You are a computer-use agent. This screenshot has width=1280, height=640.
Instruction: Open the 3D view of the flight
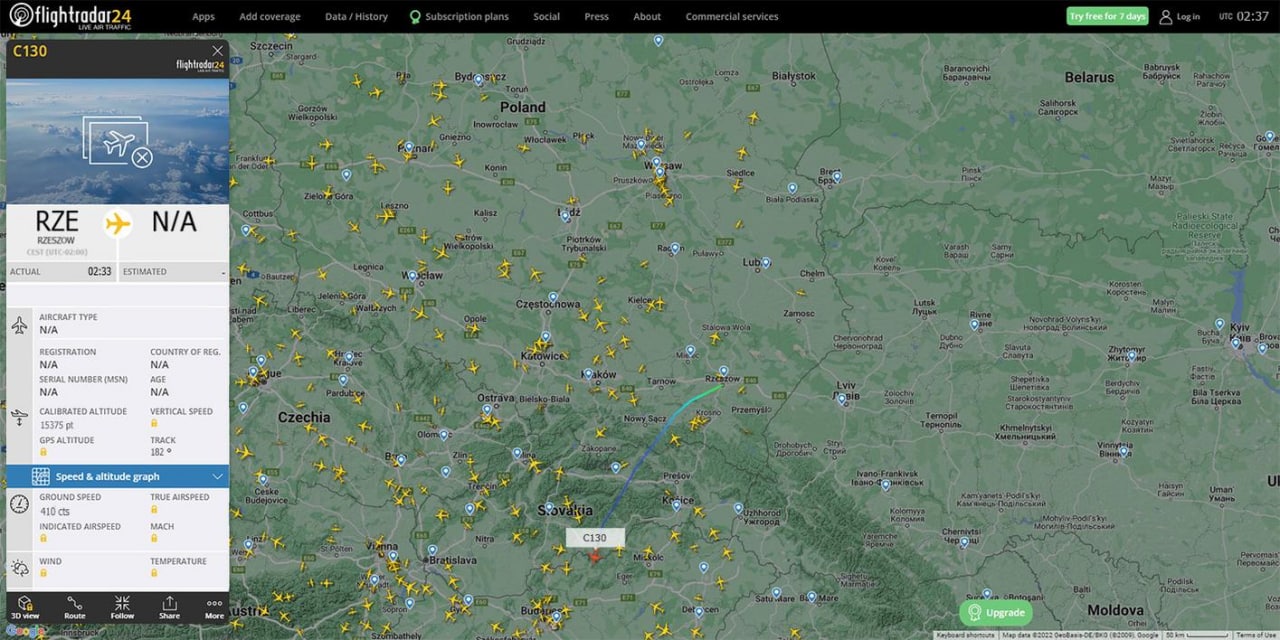pyautogui.click(x=25, y=608)
